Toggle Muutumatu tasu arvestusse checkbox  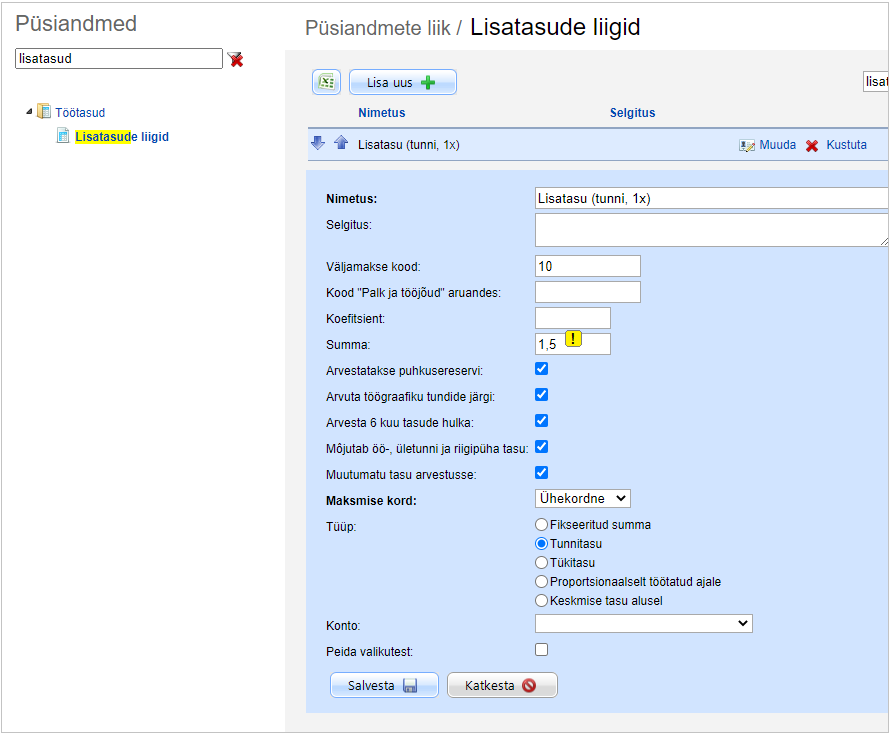pyautogui.click(x=541, y=473)
